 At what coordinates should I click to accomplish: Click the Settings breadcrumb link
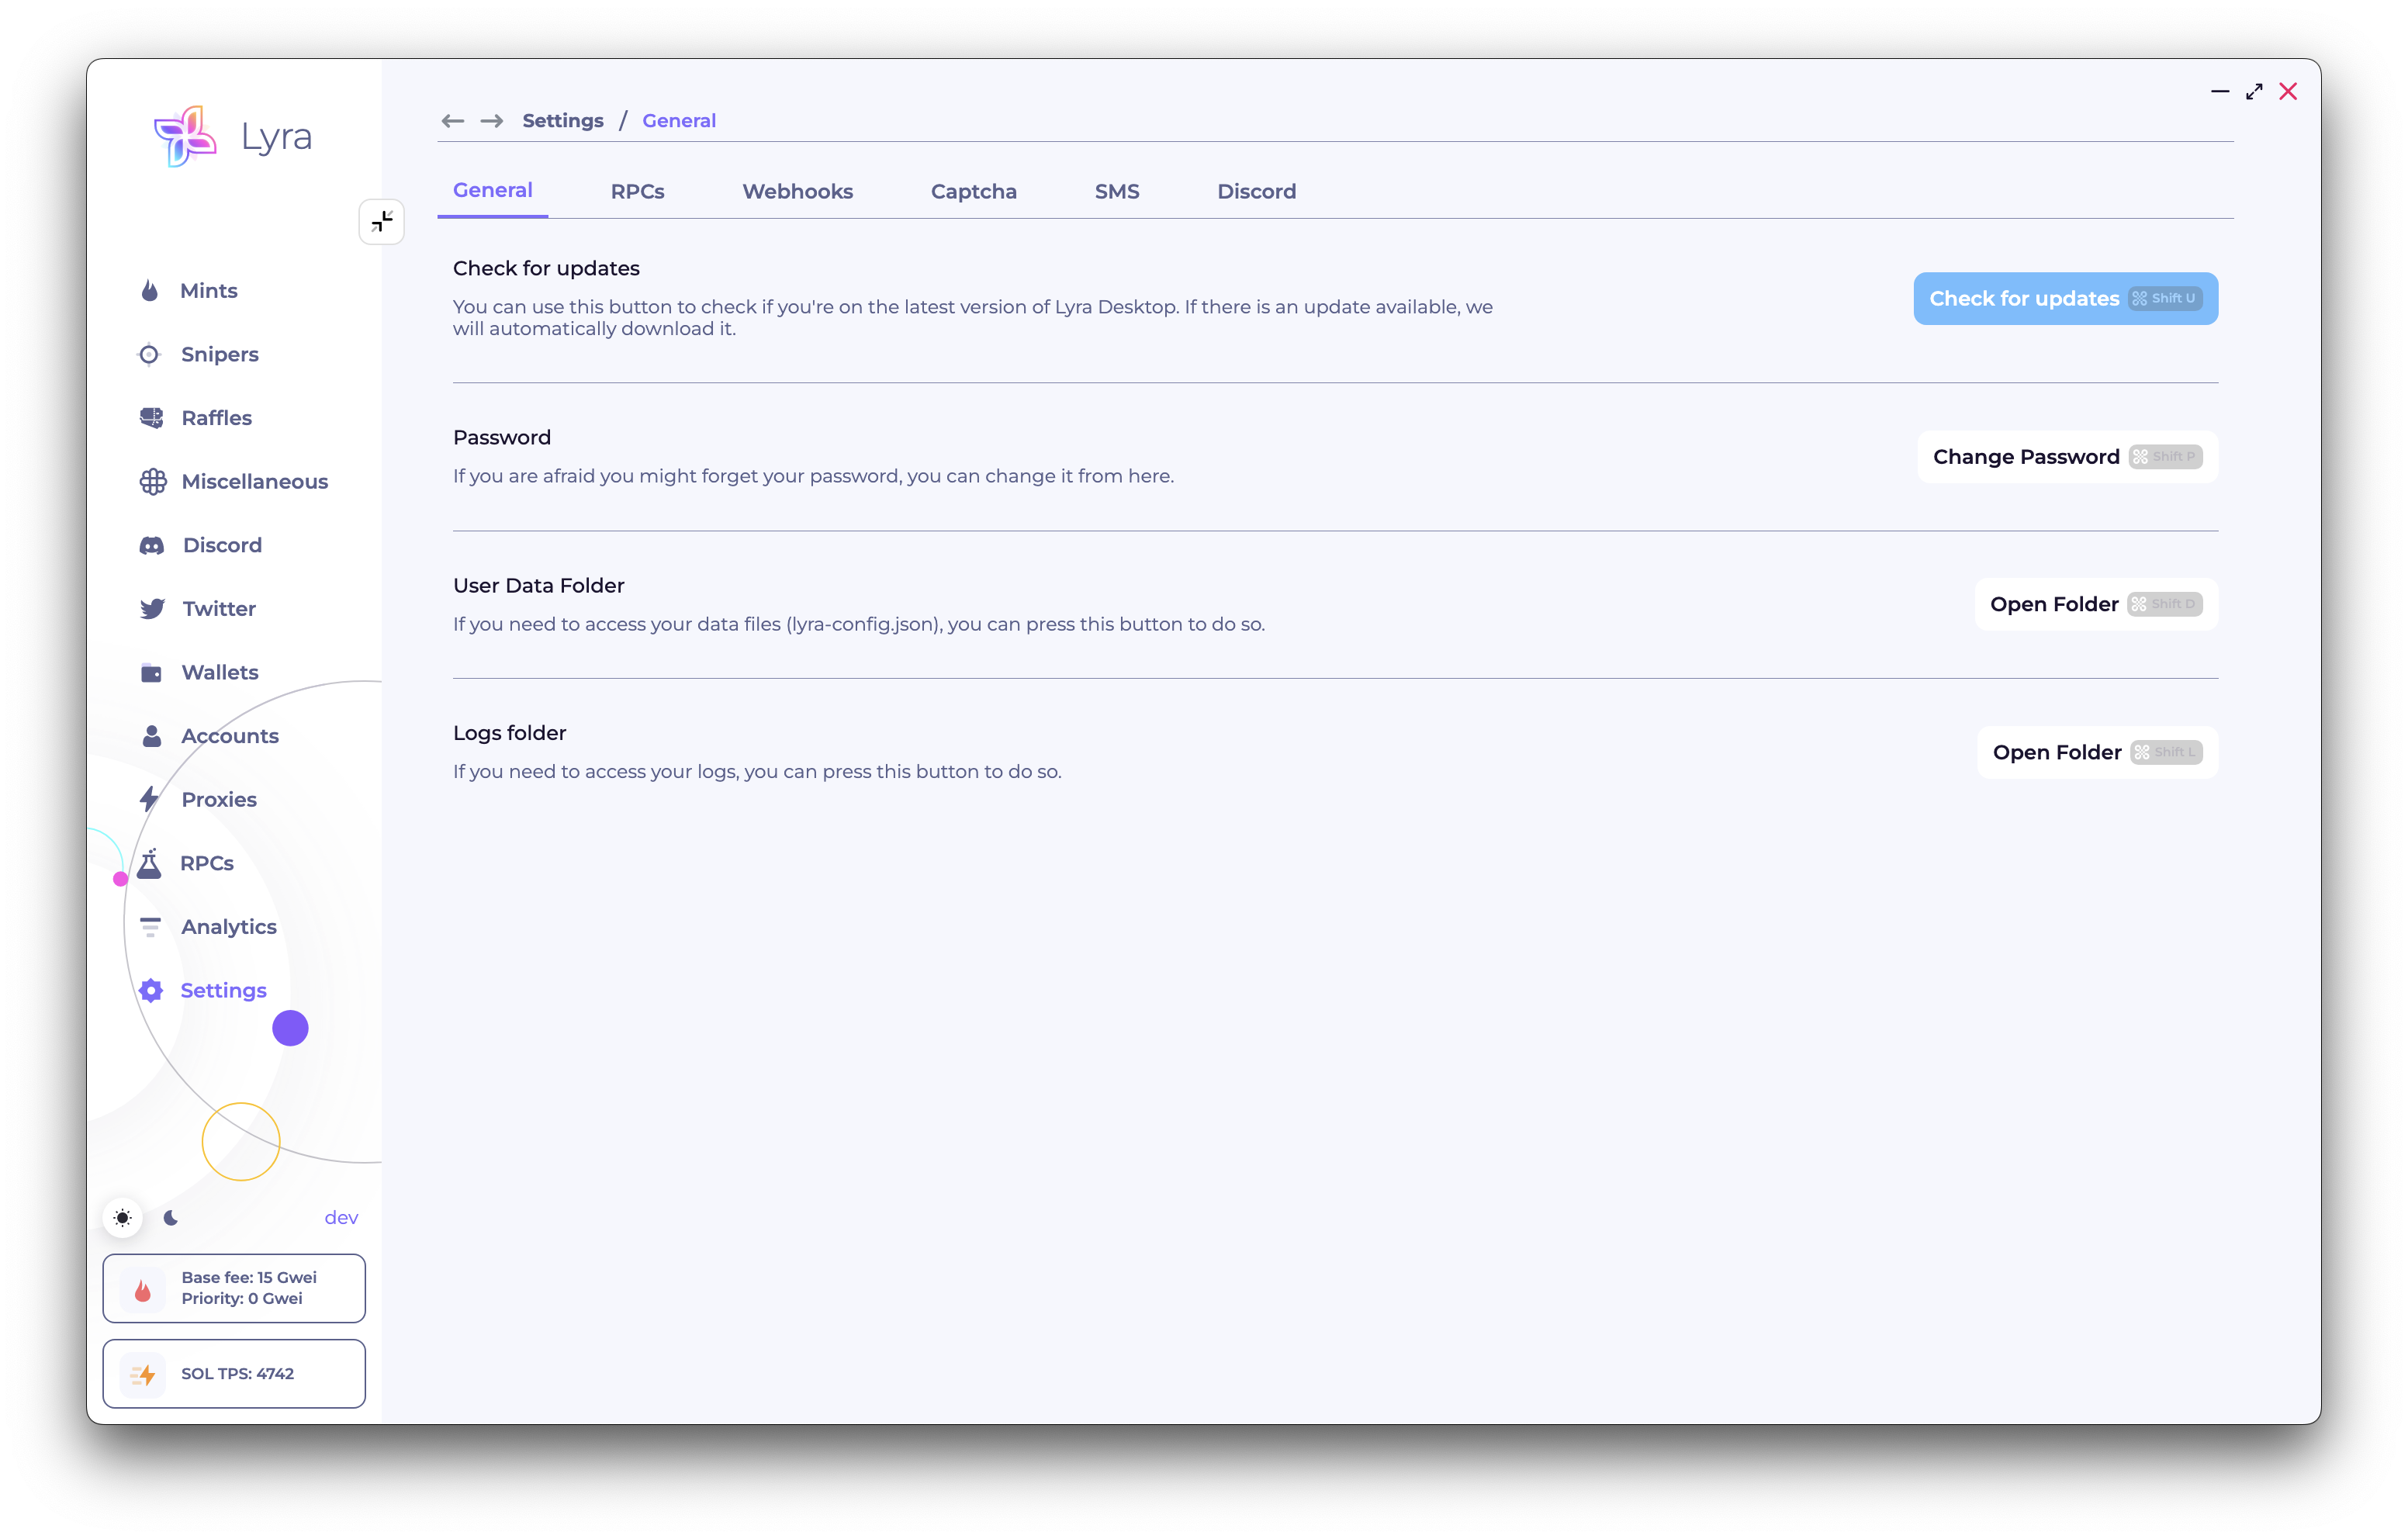[x=563, y=121]
